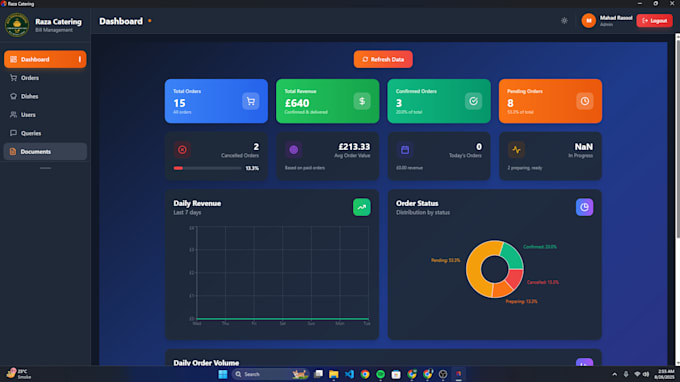Click the £213.33 average order value
Image resolution: width=680 pixels, height=382 pixels.
354,147
